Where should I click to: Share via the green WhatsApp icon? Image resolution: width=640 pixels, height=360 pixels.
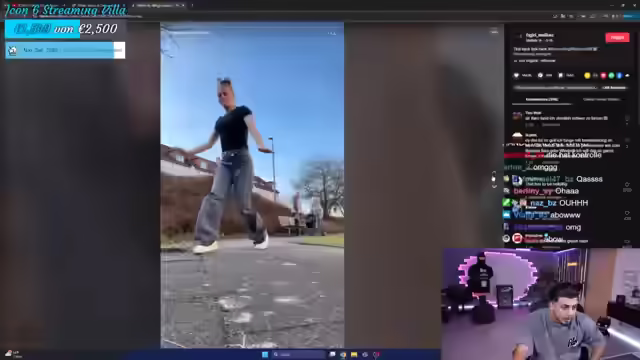(x=611, y=76)
